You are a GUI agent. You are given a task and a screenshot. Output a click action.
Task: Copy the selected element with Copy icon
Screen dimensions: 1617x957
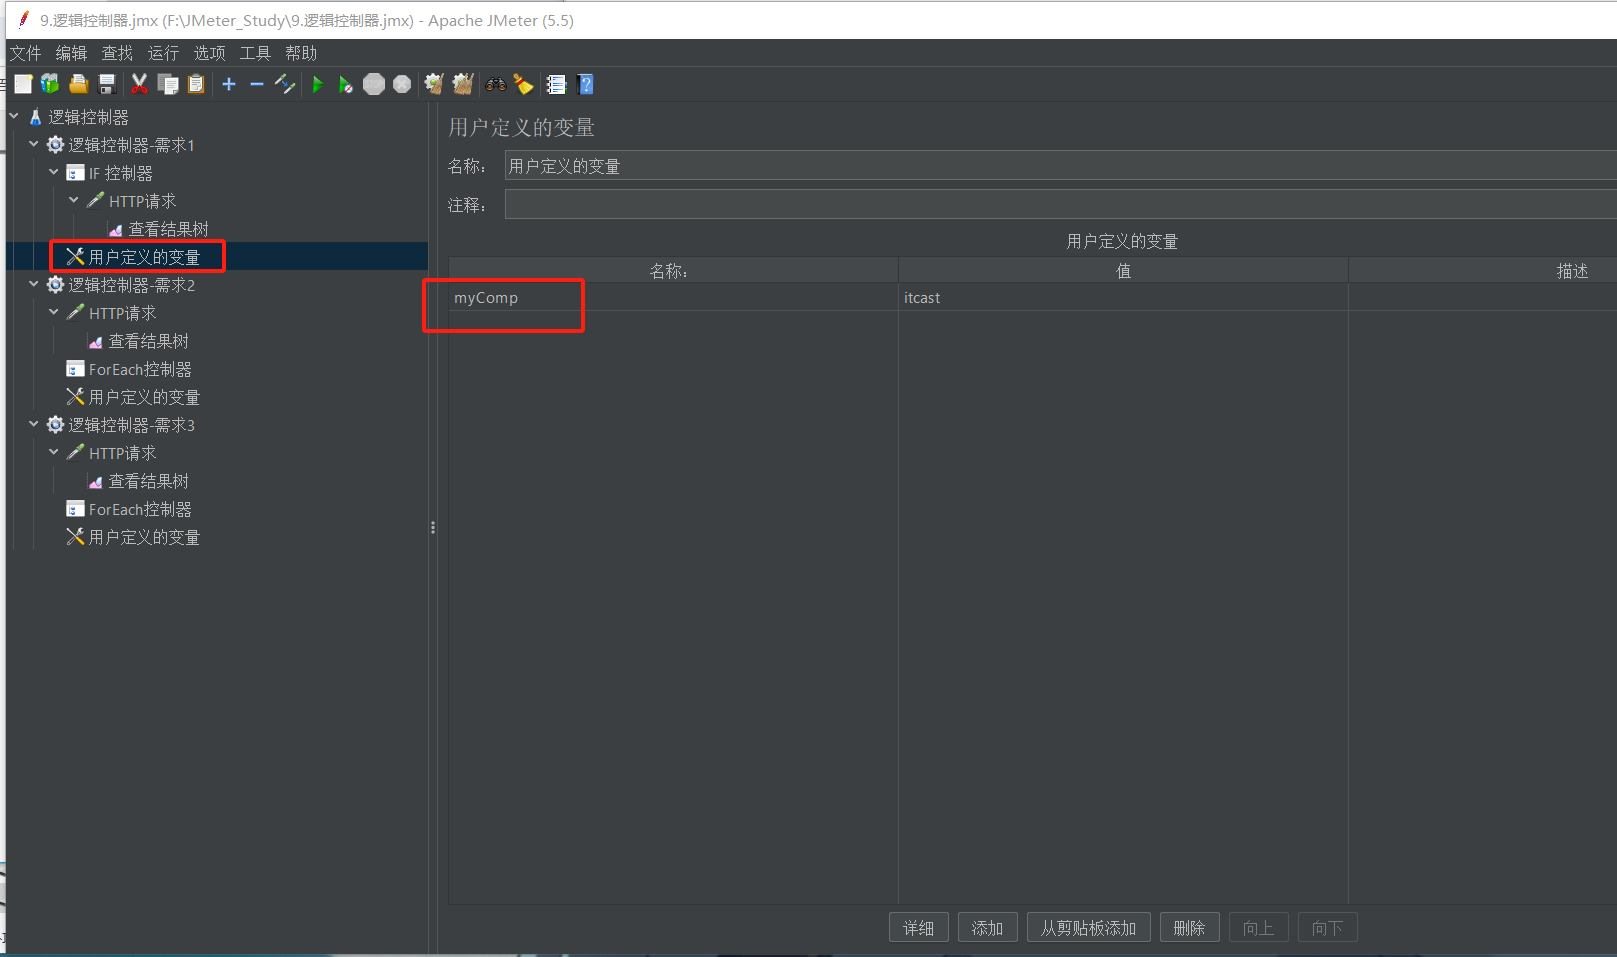[x=168, y=84]
